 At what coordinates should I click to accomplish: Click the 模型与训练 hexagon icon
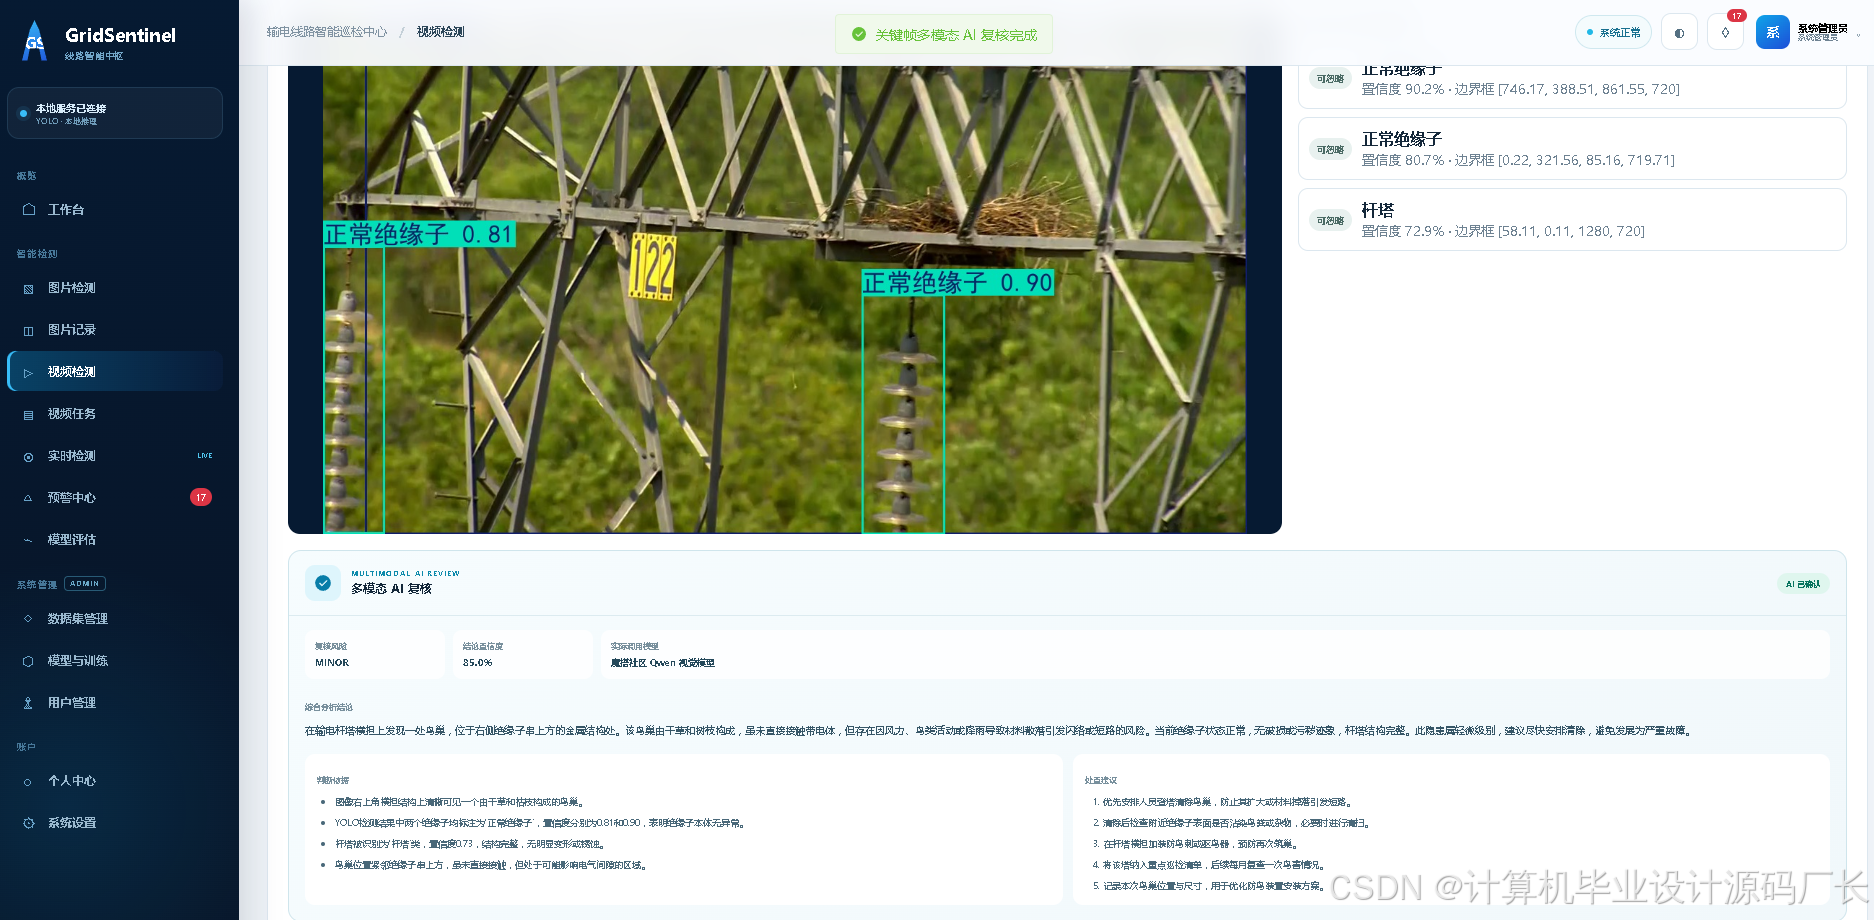pyautogui.click(x=28, y=661)
